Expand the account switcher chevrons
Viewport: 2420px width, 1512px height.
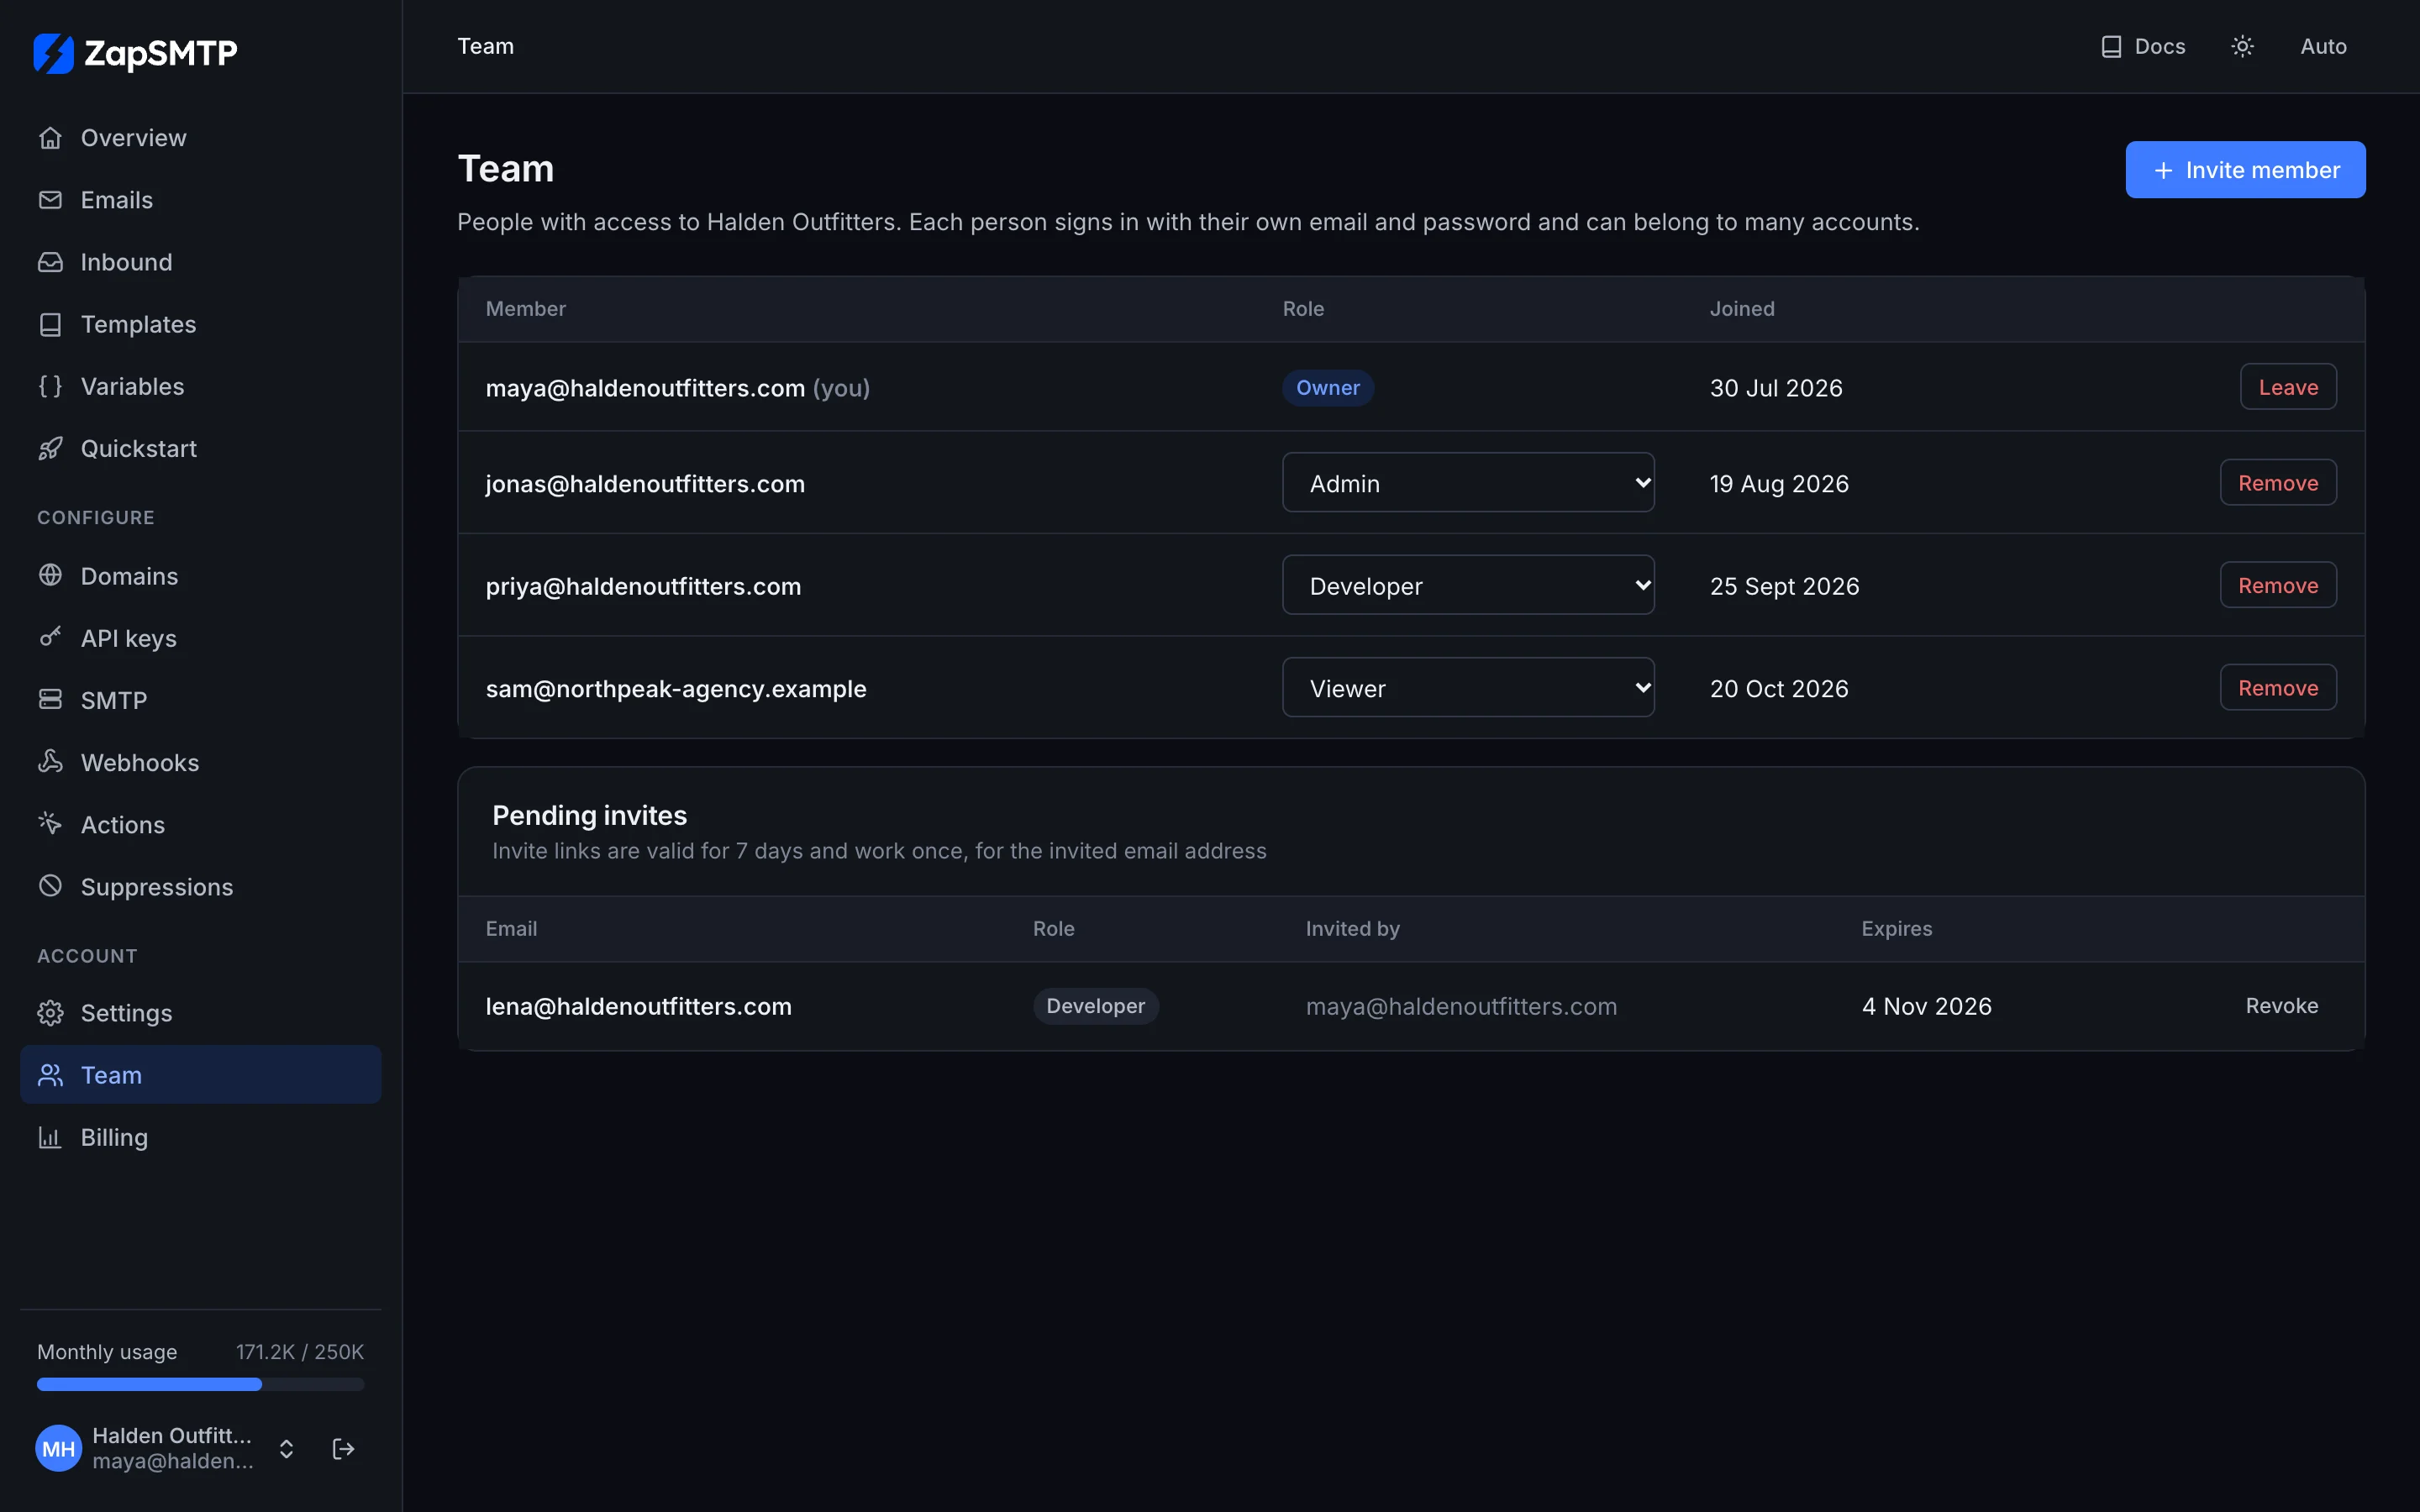[x=286, y=1448]
